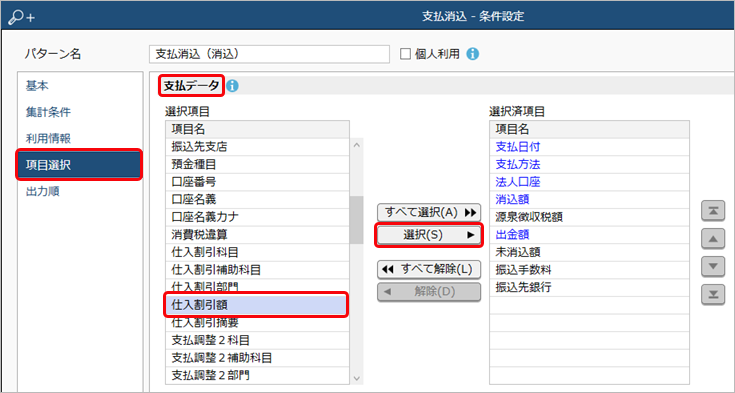Select 口座名義カナ in the available list
Screen dimensions: 735x393
coord(257,217)
